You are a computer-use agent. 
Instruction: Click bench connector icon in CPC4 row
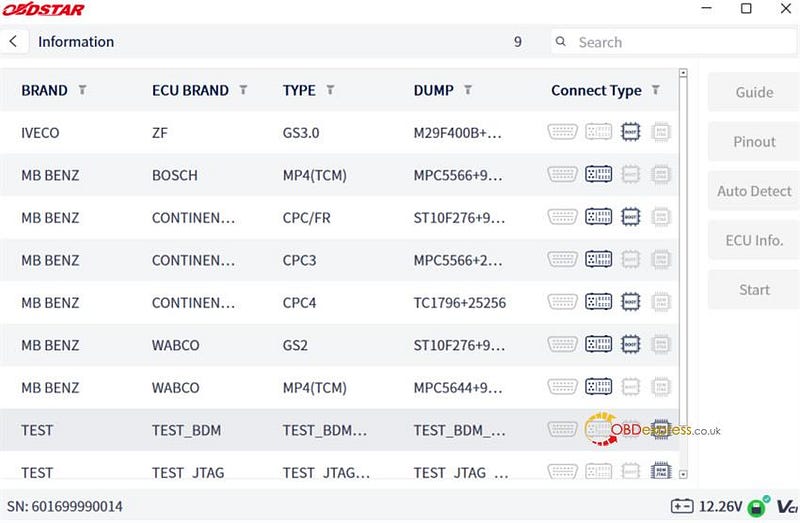point(598,302)
